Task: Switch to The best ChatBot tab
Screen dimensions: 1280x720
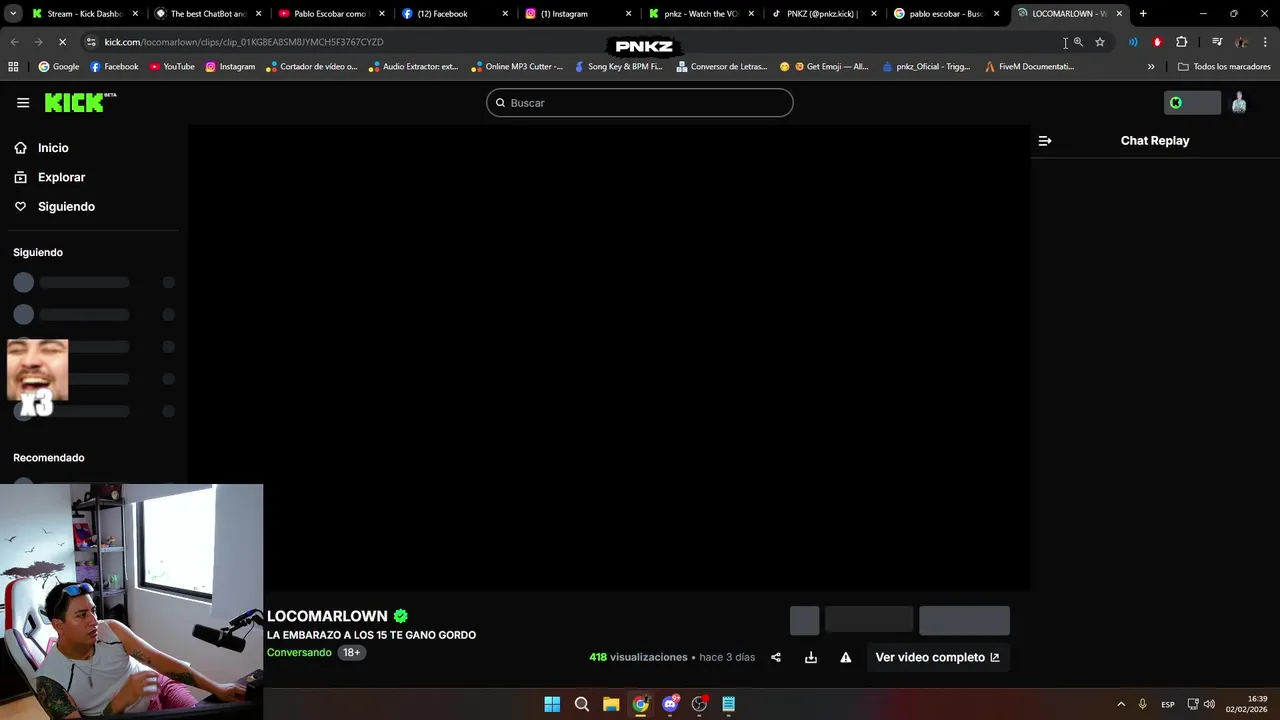Action: point(207,14)
